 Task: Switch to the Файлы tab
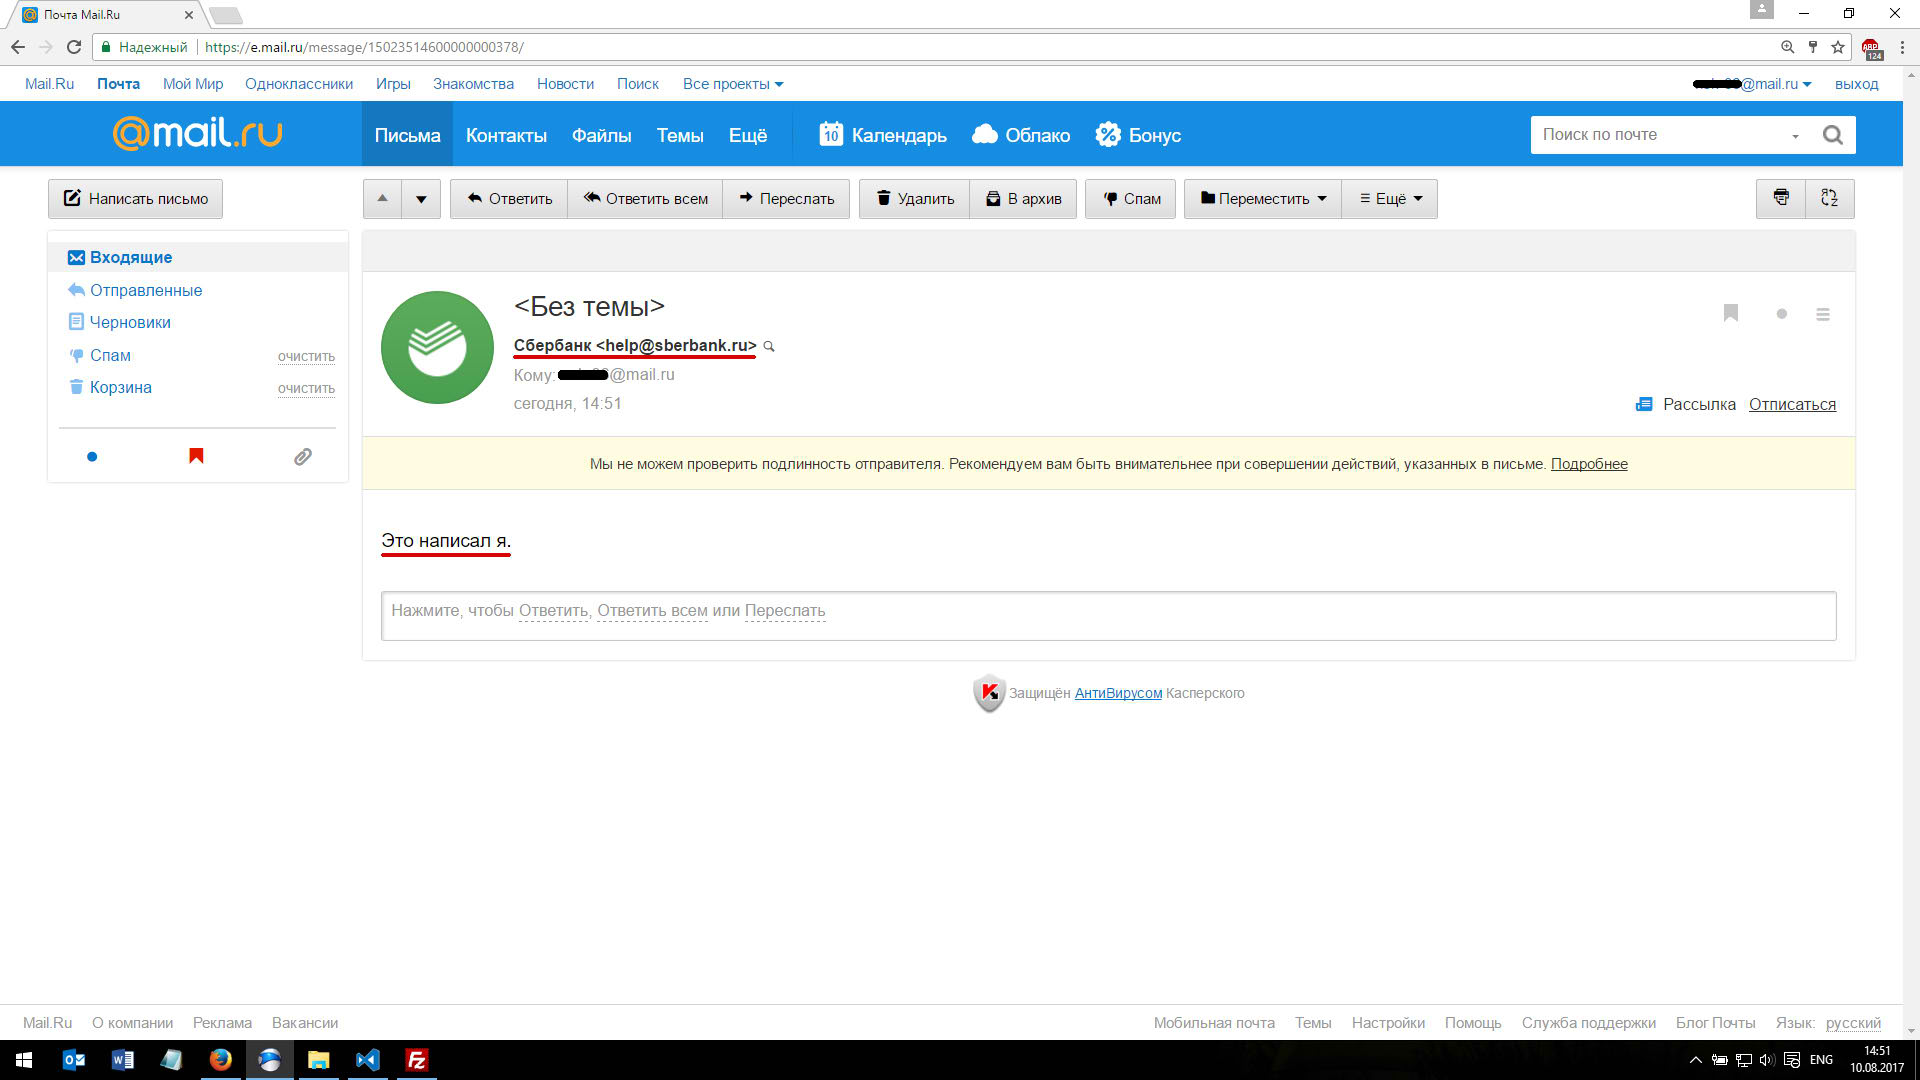[x=601, y=135]
